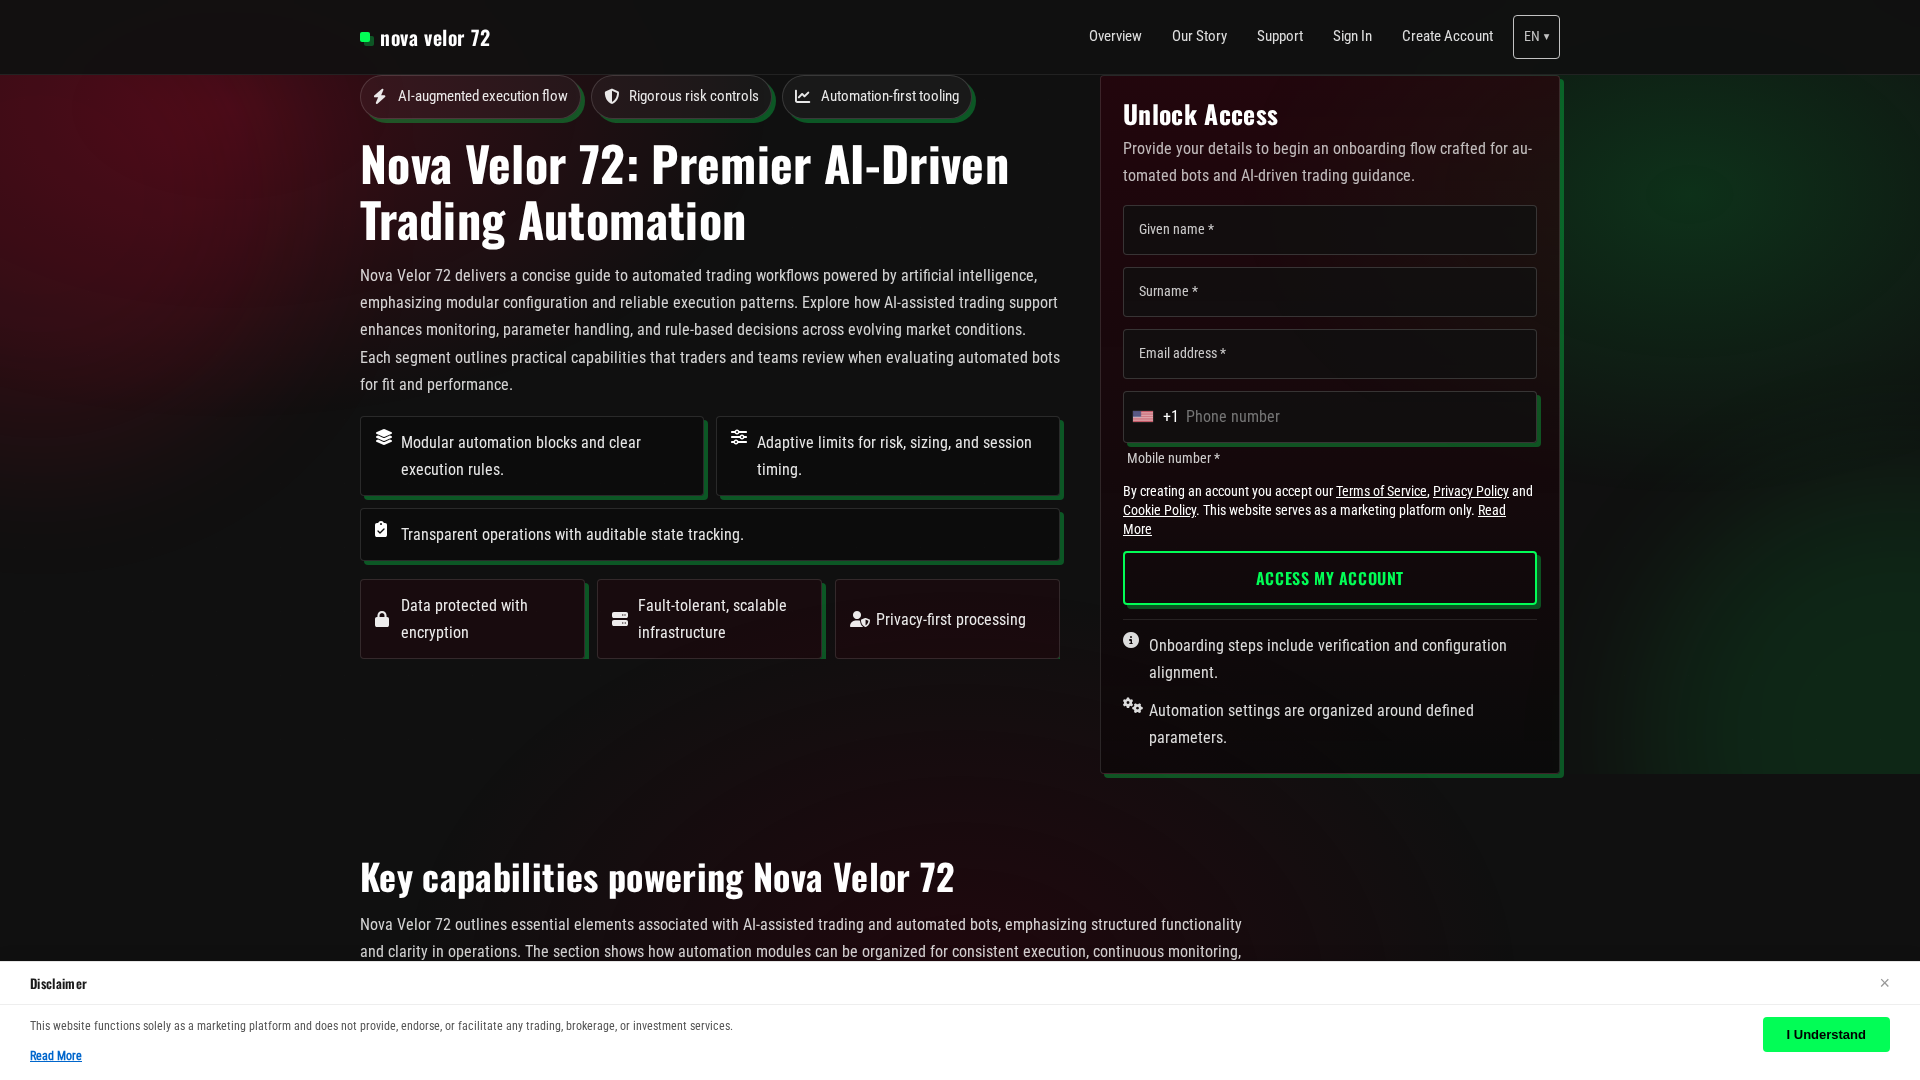1920x1080 pixels.
Task: Click 'Privacy-first processing' card
Action: click(x=947, y=619)
